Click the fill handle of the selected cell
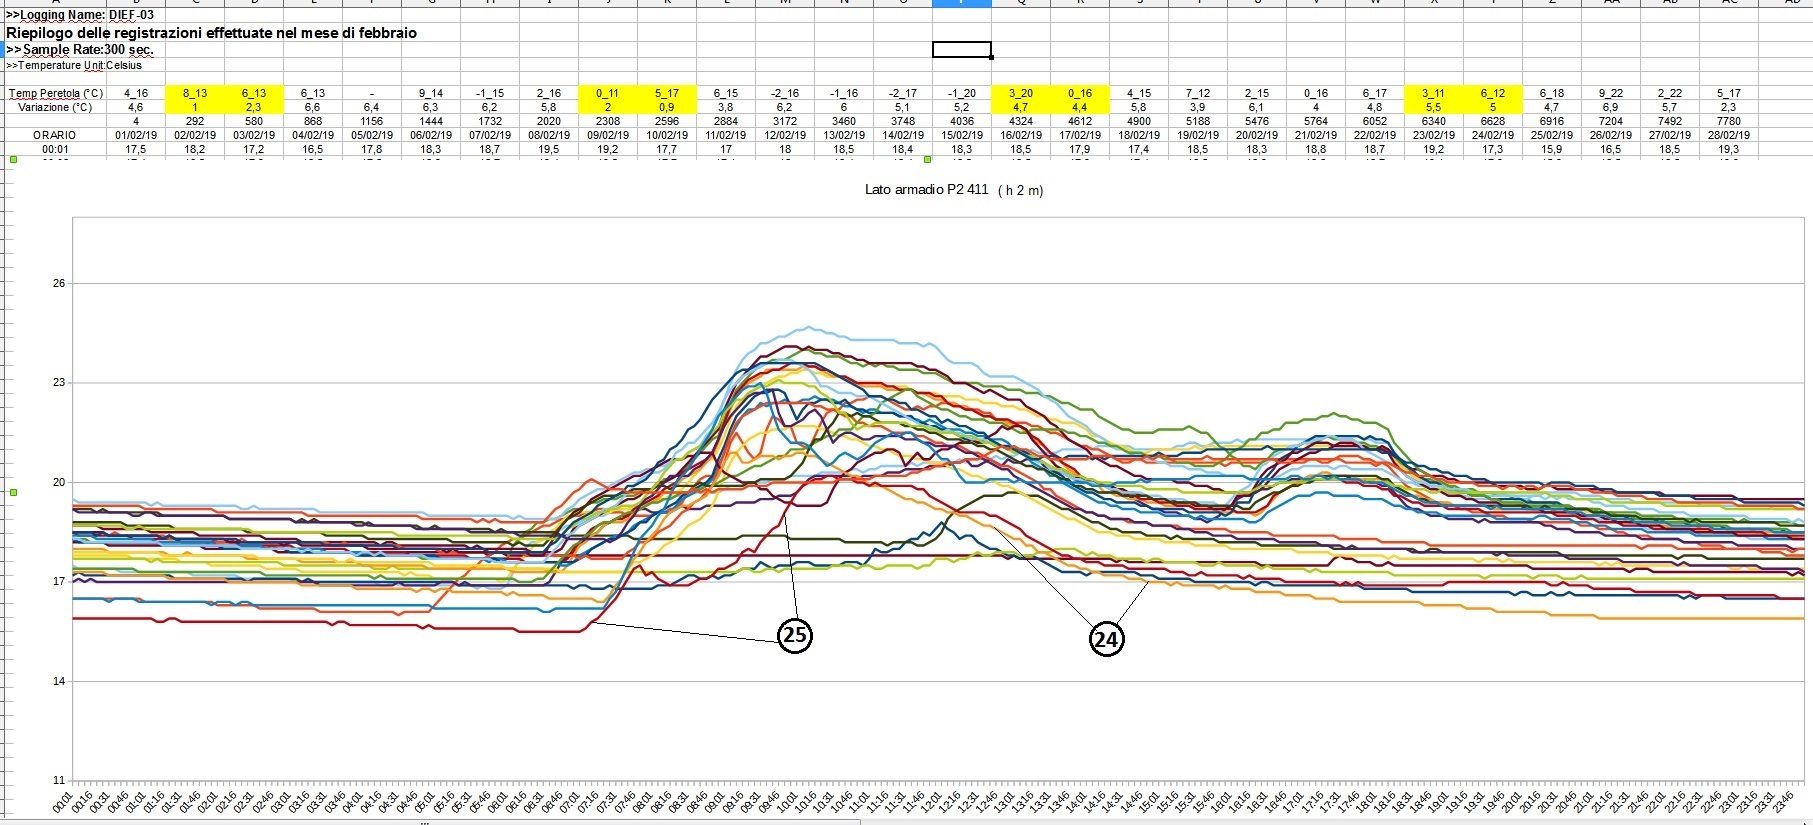The height and width of the screenshot is (825, 1813). coord(991,57)
